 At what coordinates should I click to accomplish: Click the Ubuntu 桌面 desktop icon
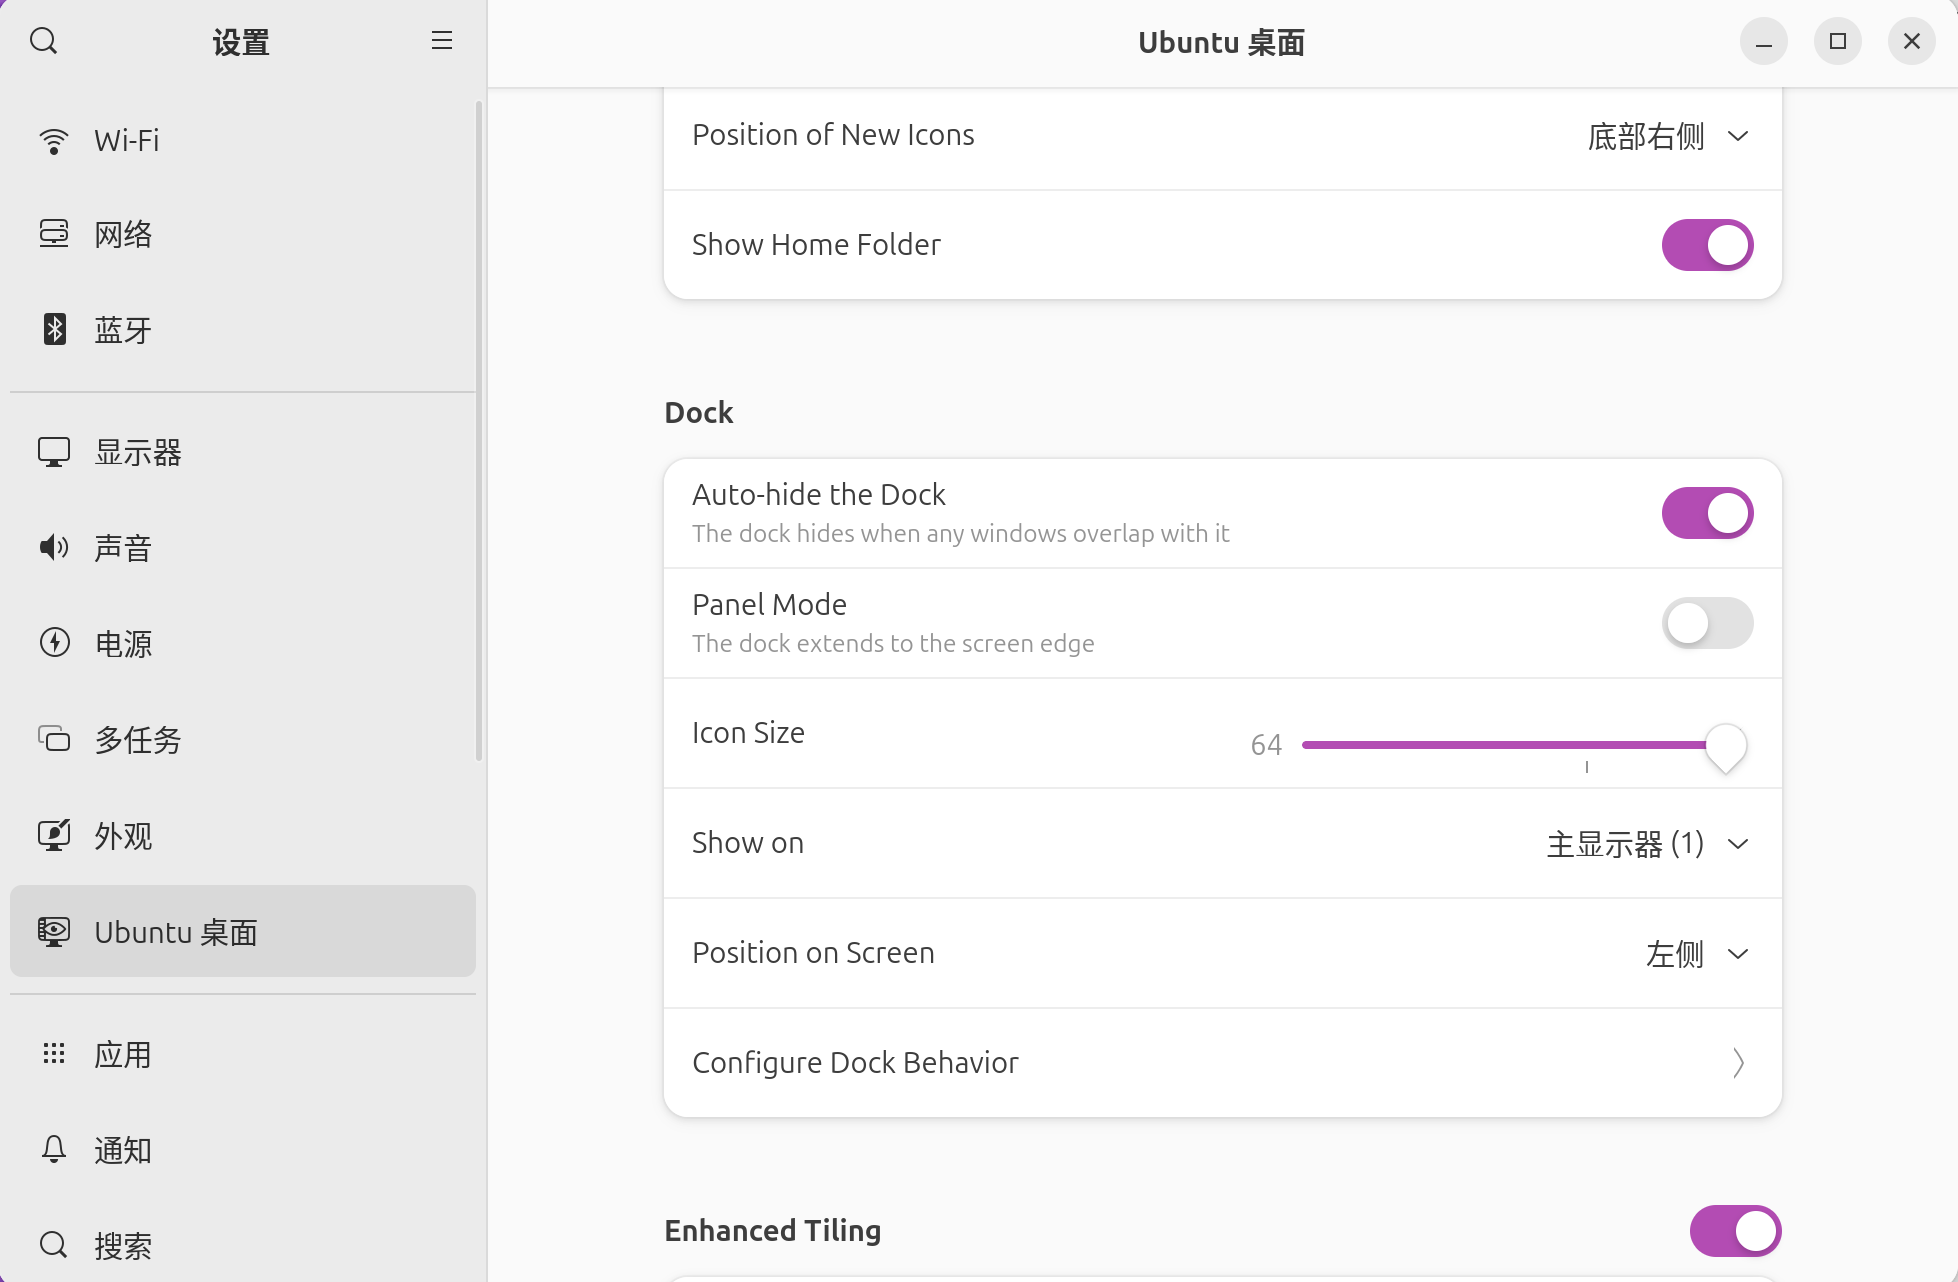pos(54,931)
